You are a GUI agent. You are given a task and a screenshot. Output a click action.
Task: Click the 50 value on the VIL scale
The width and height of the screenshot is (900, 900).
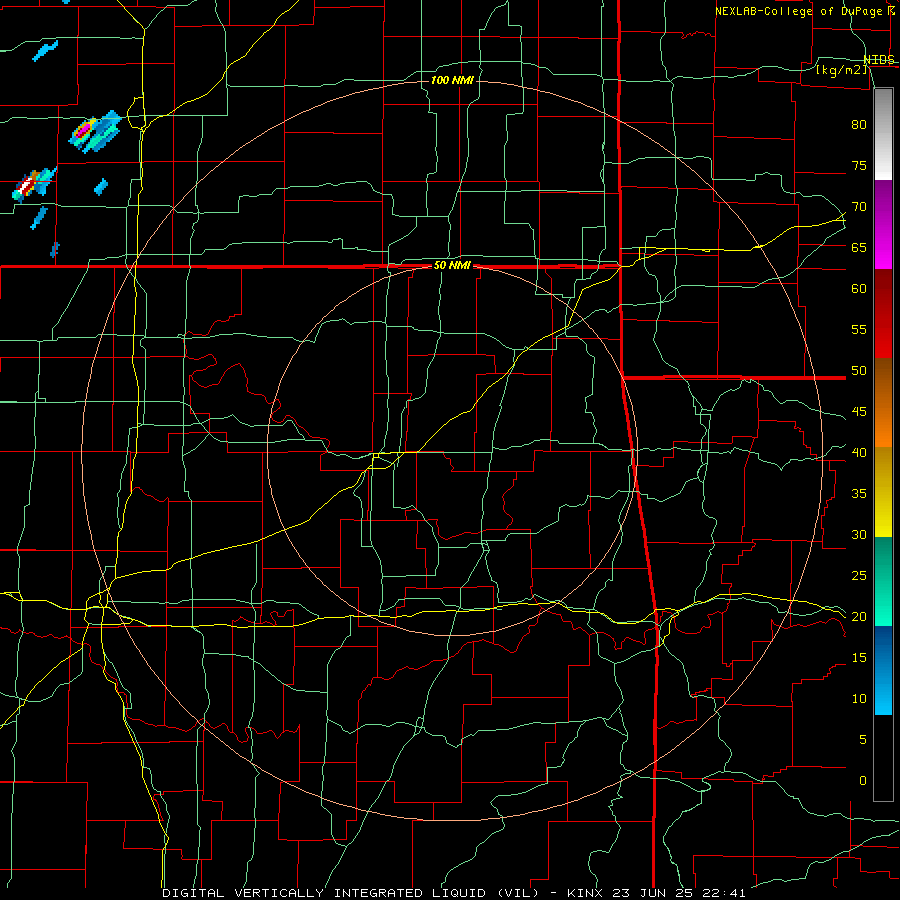(x=859, y=371)
